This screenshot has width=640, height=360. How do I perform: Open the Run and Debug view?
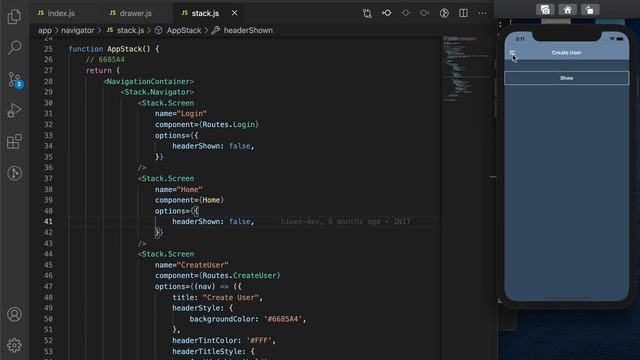pos(14,110)
